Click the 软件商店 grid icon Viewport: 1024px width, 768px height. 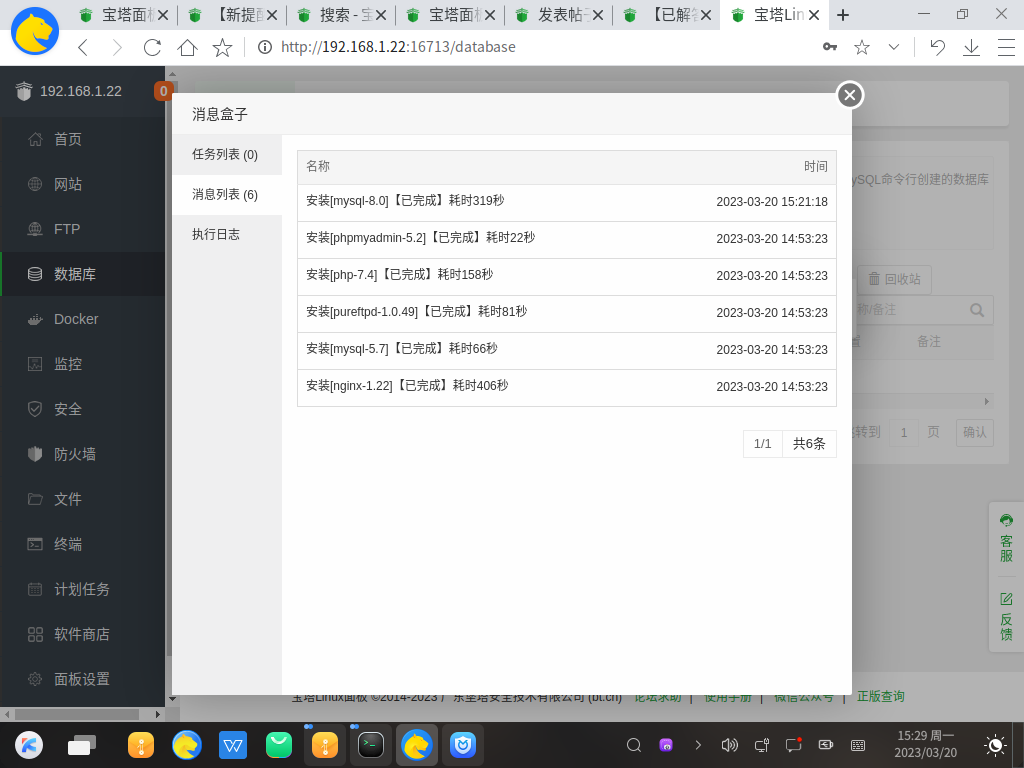click(x=35, y=634)
